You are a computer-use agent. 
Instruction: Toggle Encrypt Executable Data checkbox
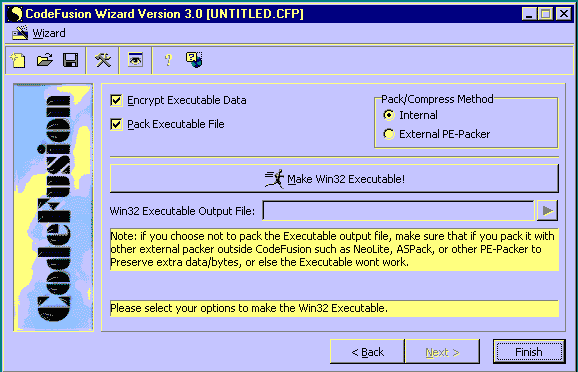[116, 100]
